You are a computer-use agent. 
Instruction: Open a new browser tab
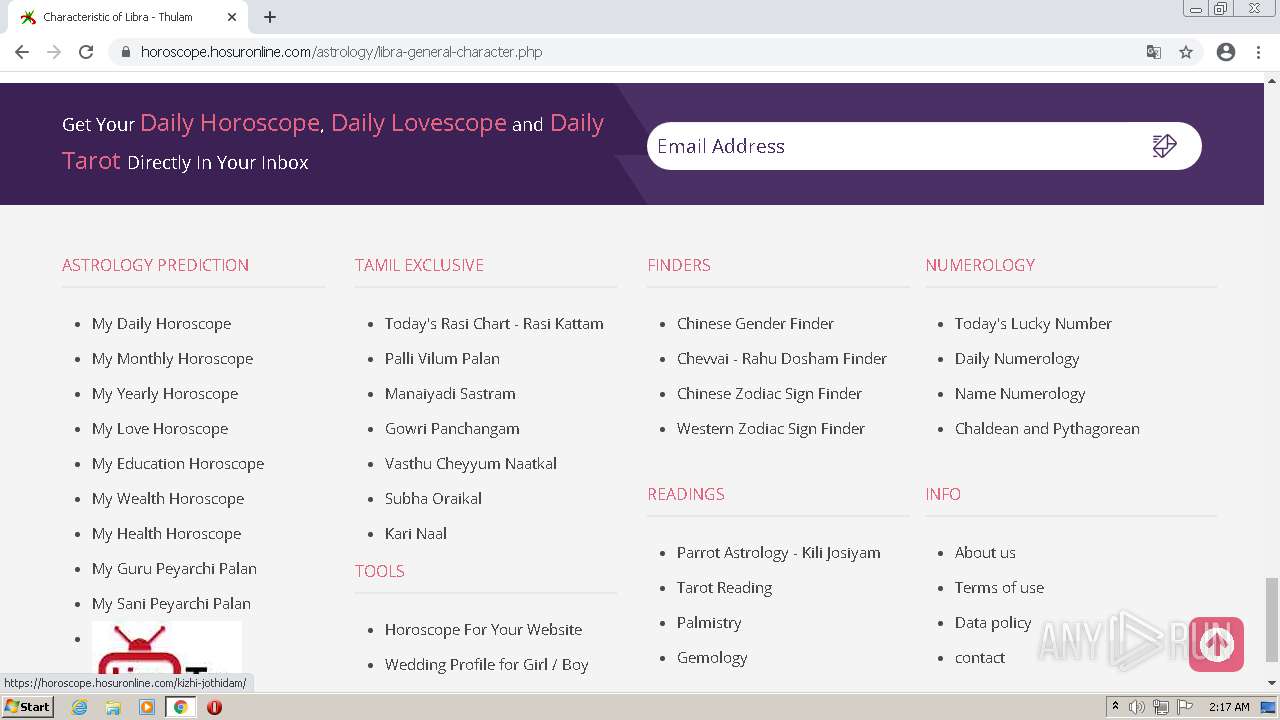pos(270,17)
